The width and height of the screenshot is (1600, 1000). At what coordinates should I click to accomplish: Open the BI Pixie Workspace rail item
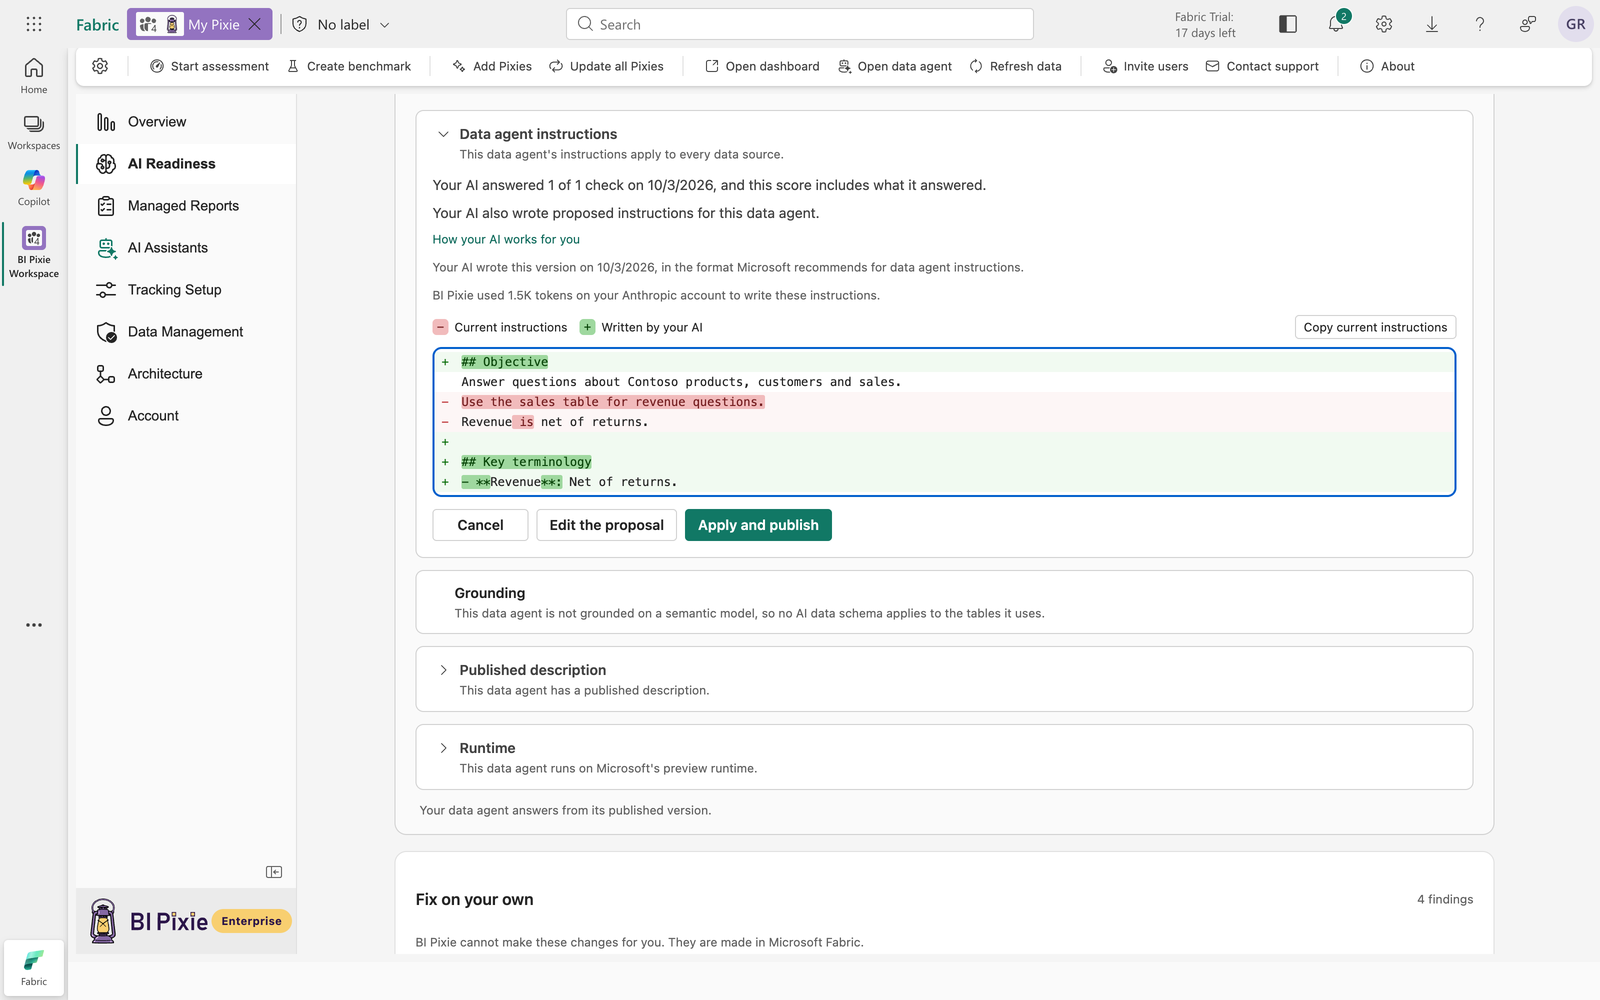[x=34, y=253]
